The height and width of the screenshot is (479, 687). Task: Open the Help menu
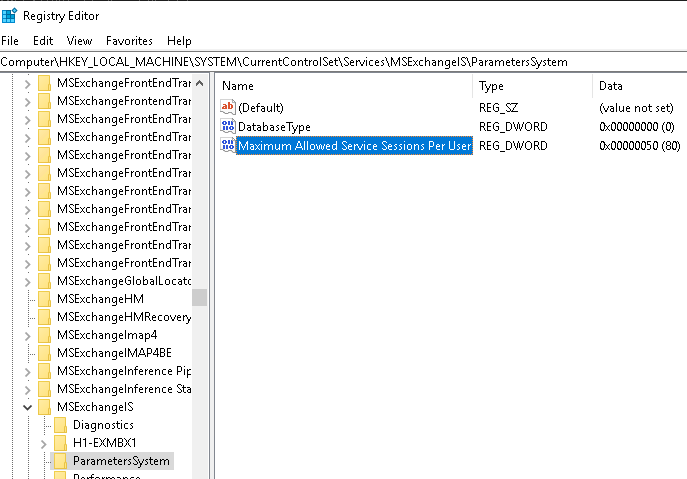179,41
